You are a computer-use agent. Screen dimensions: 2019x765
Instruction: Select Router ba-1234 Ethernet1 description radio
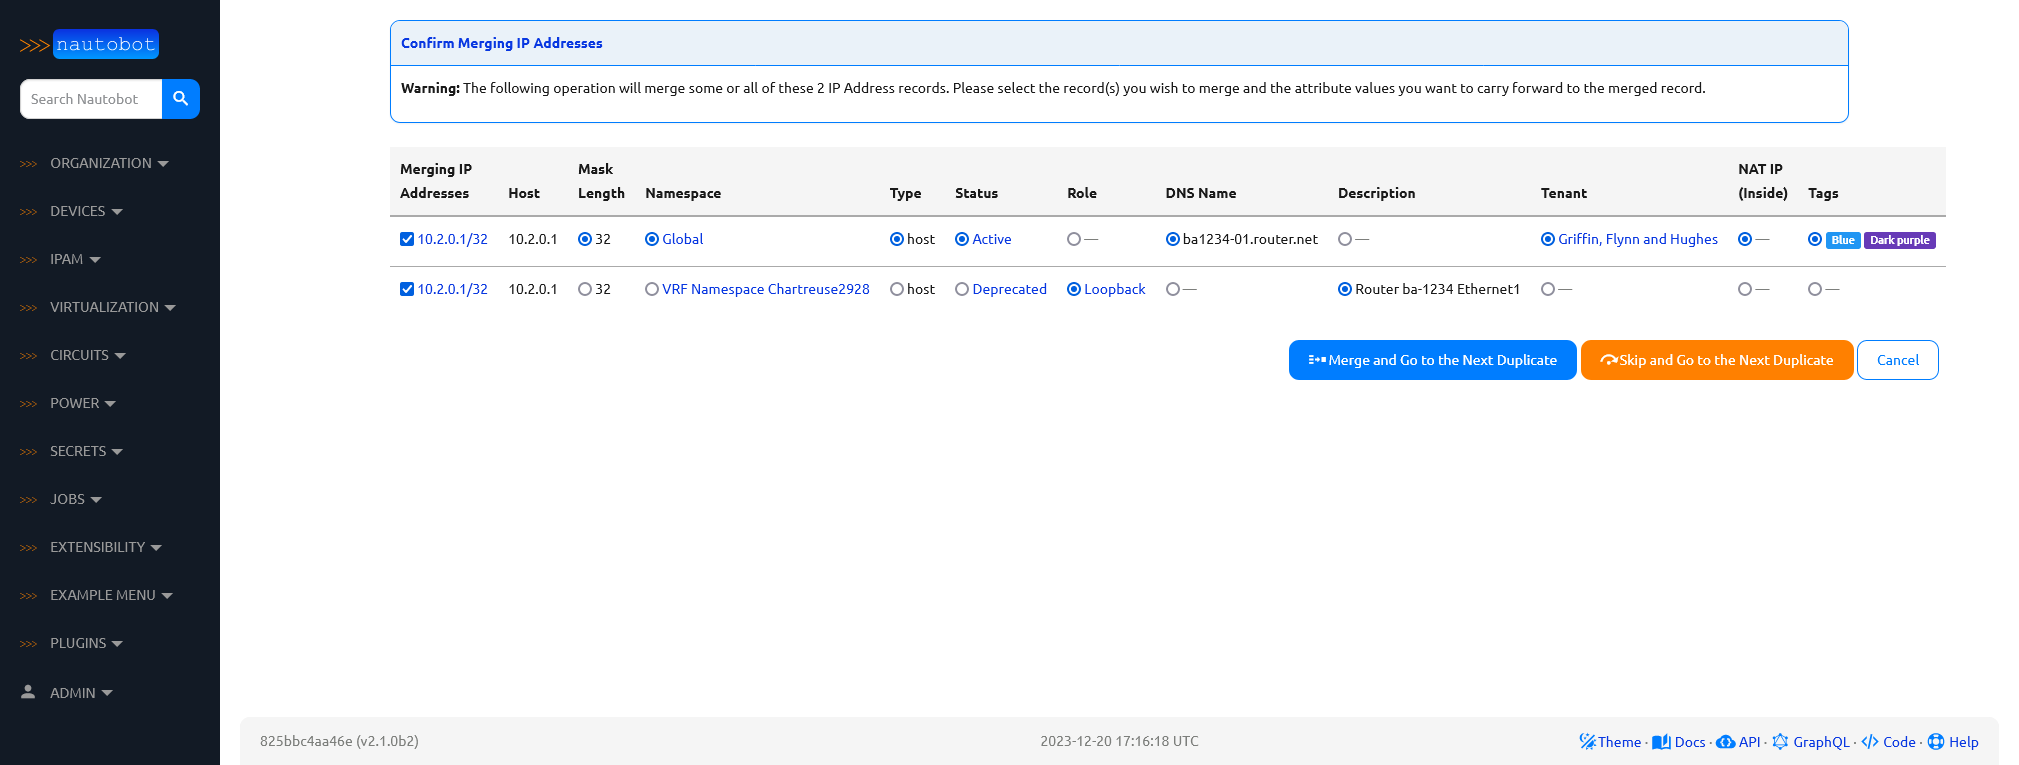1345,289
